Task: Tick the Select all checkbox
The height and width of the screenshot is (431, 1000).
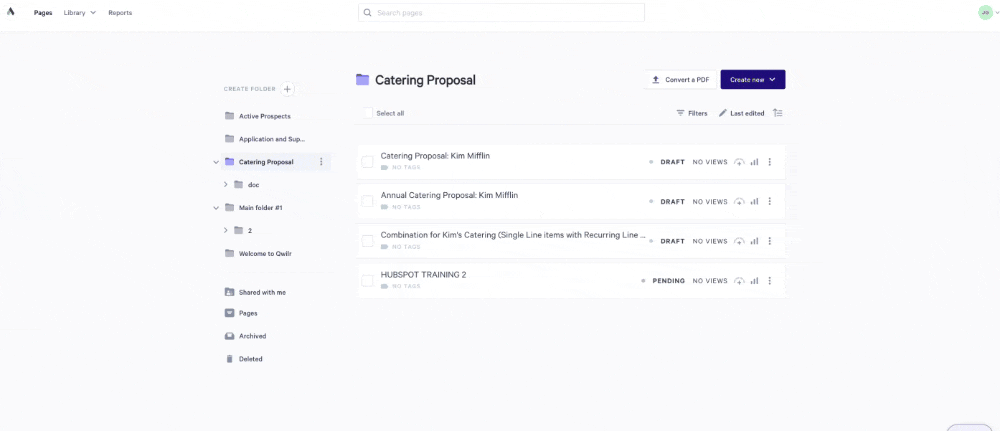Action: coord(367,113)
